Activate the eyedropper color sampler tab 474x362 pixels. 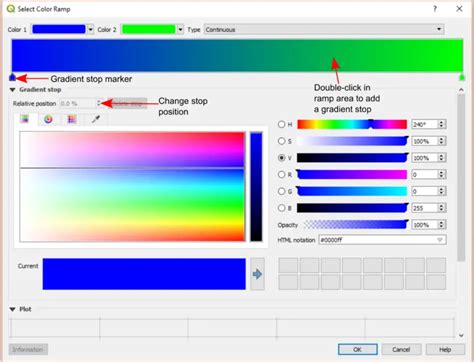tap(96, 119)
